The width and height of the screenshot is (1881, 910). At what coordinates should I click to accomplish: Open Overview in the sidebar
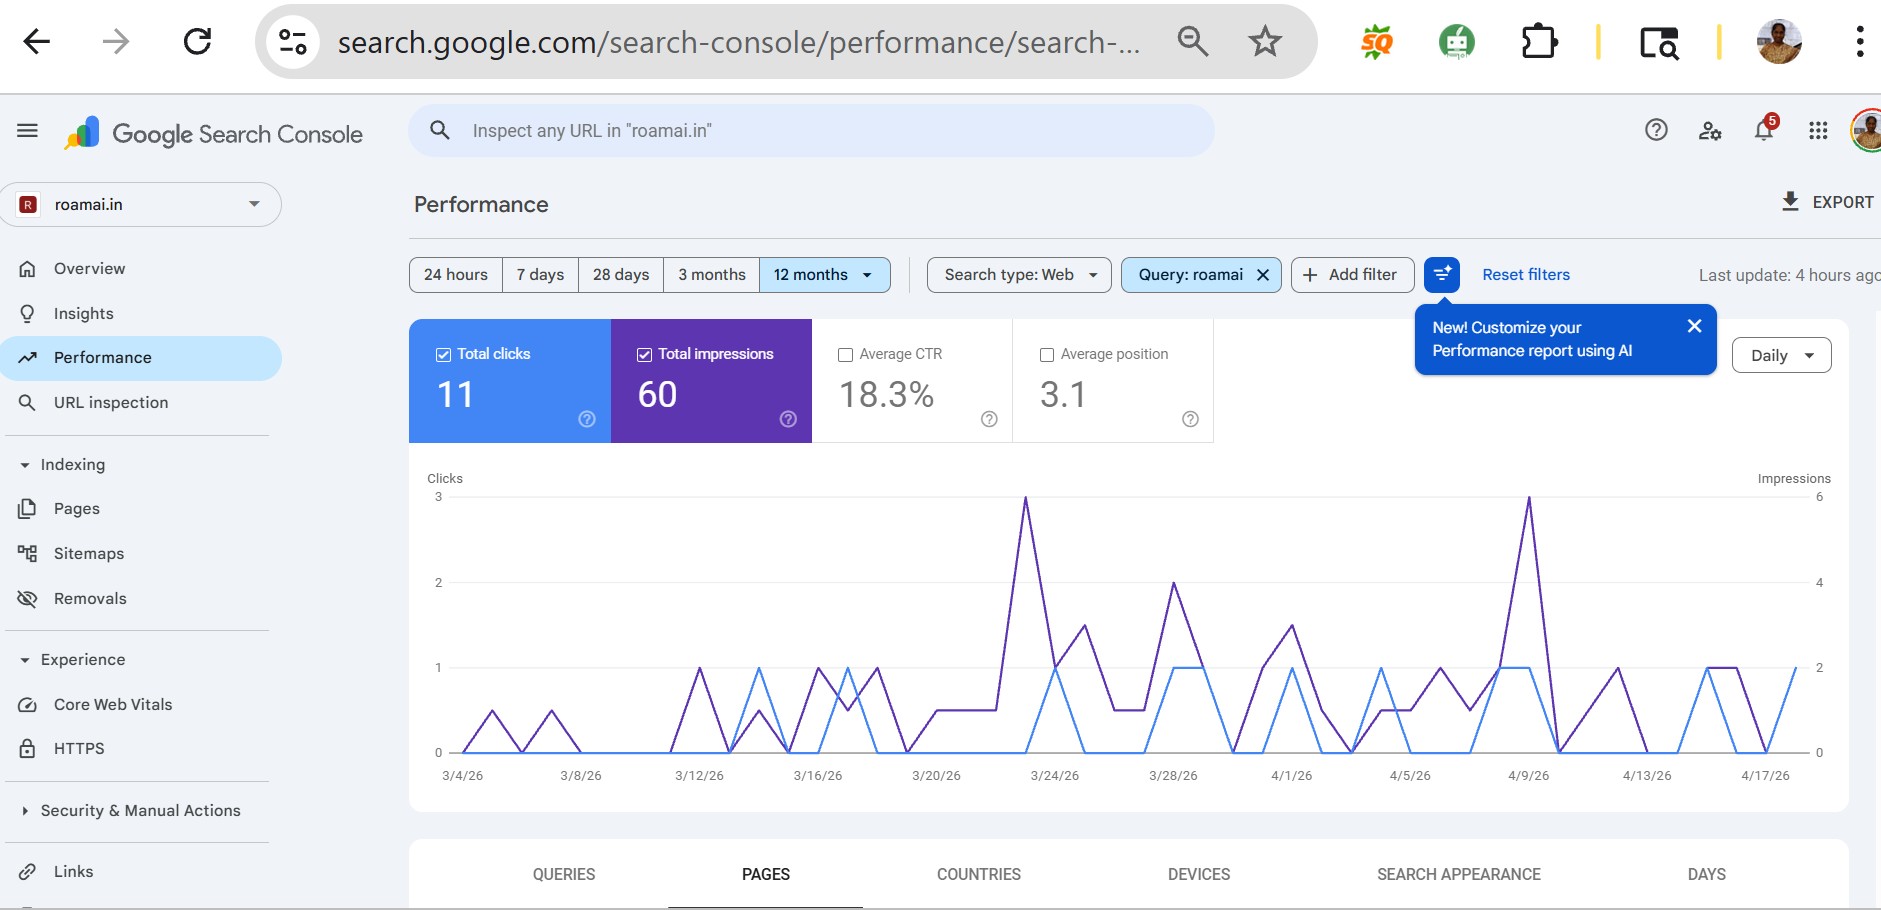(x=141, y=269)
